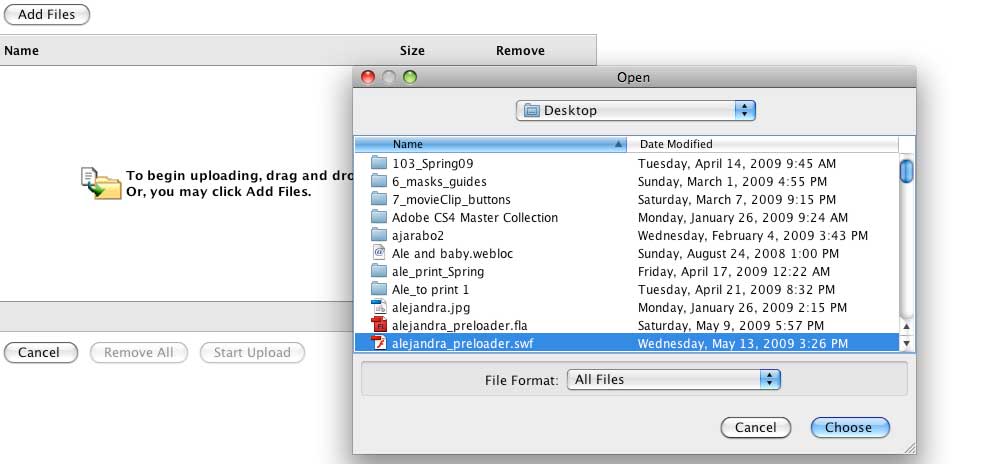Image resolution: width=985 pixels, height=464 pixels.
Task: Cancel the Open dialog
Action: (x=756, y=428)
